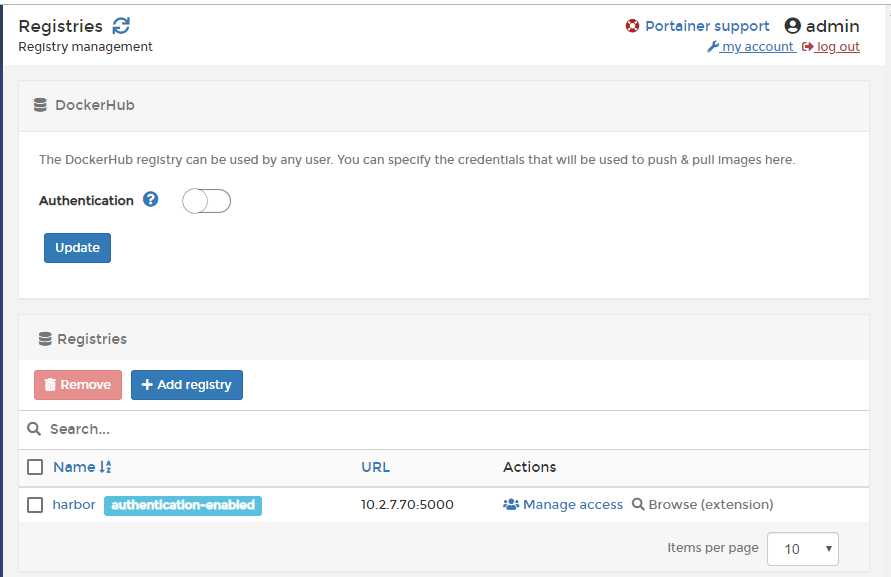Click Manage access for harbor

(573, 504)
